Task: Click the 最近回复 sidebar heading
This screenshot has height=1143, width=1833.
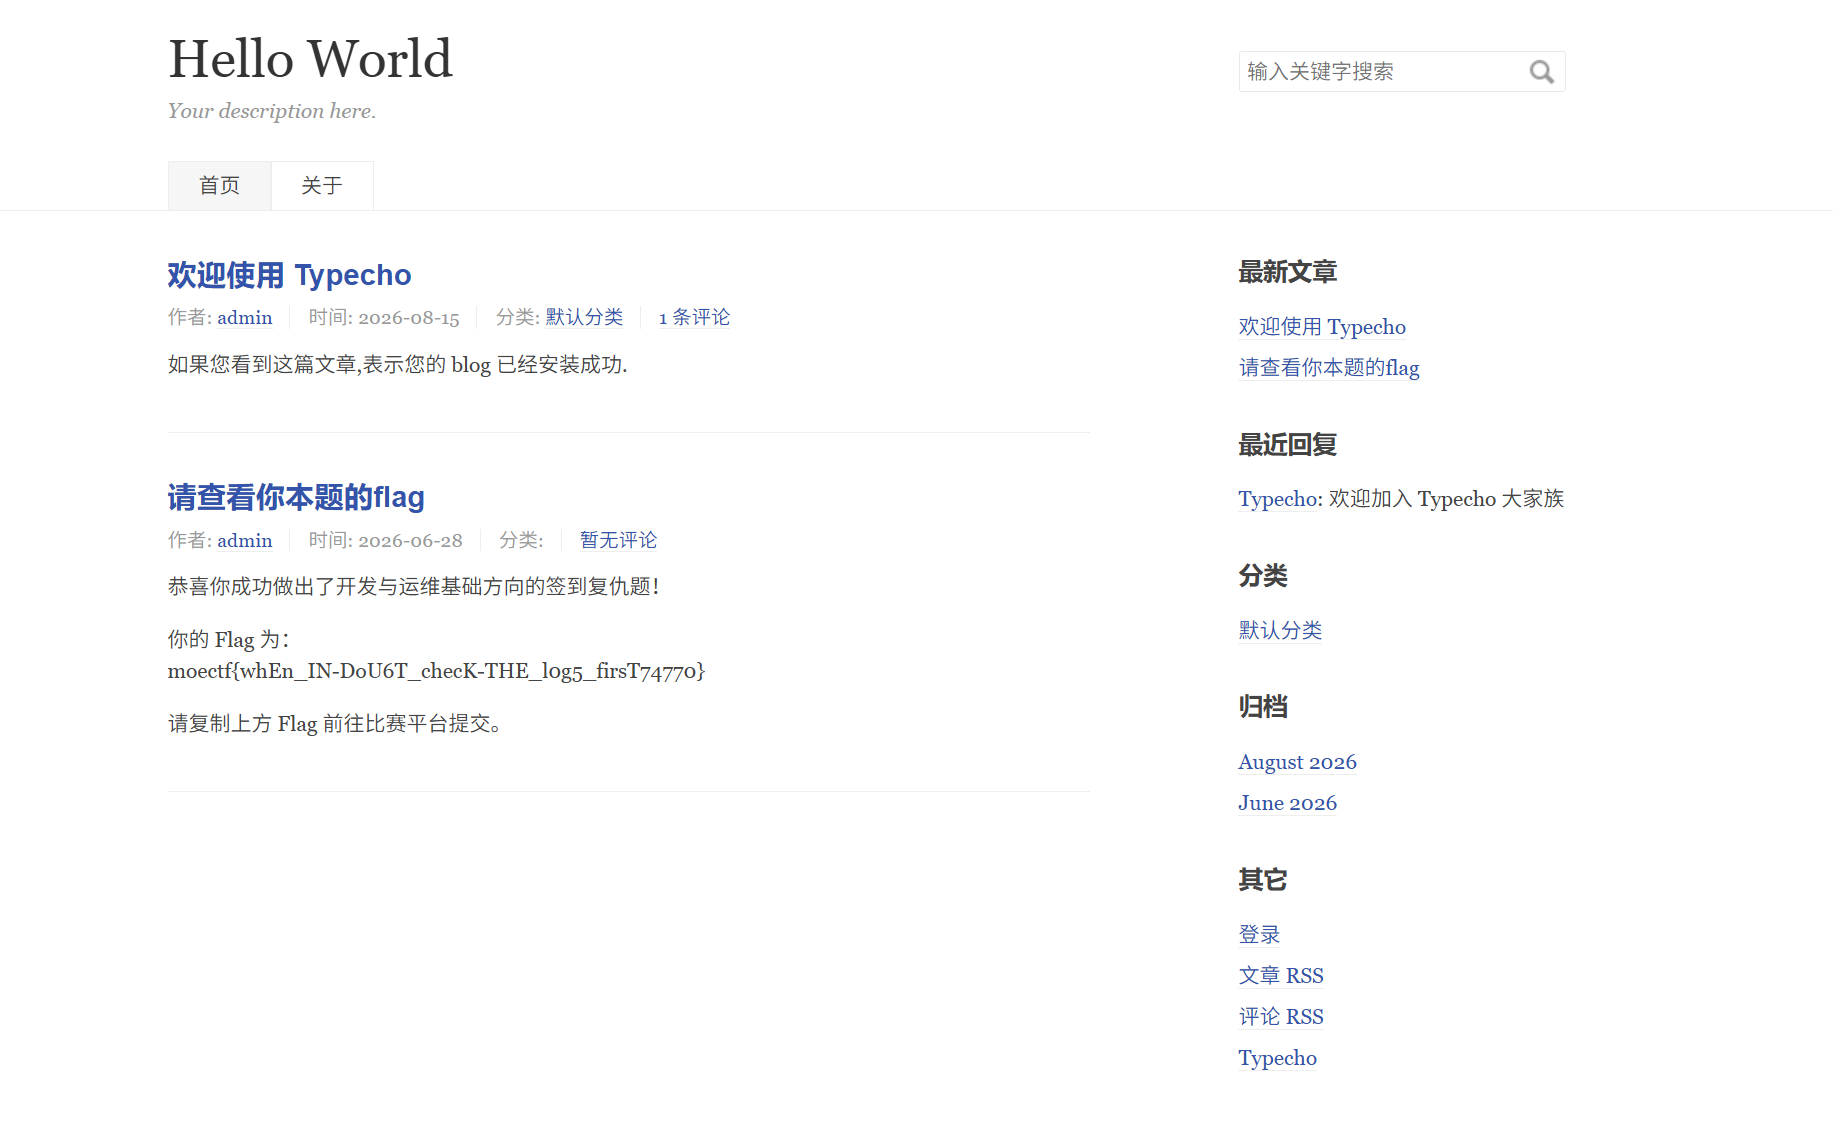Action: (1287, 445)
